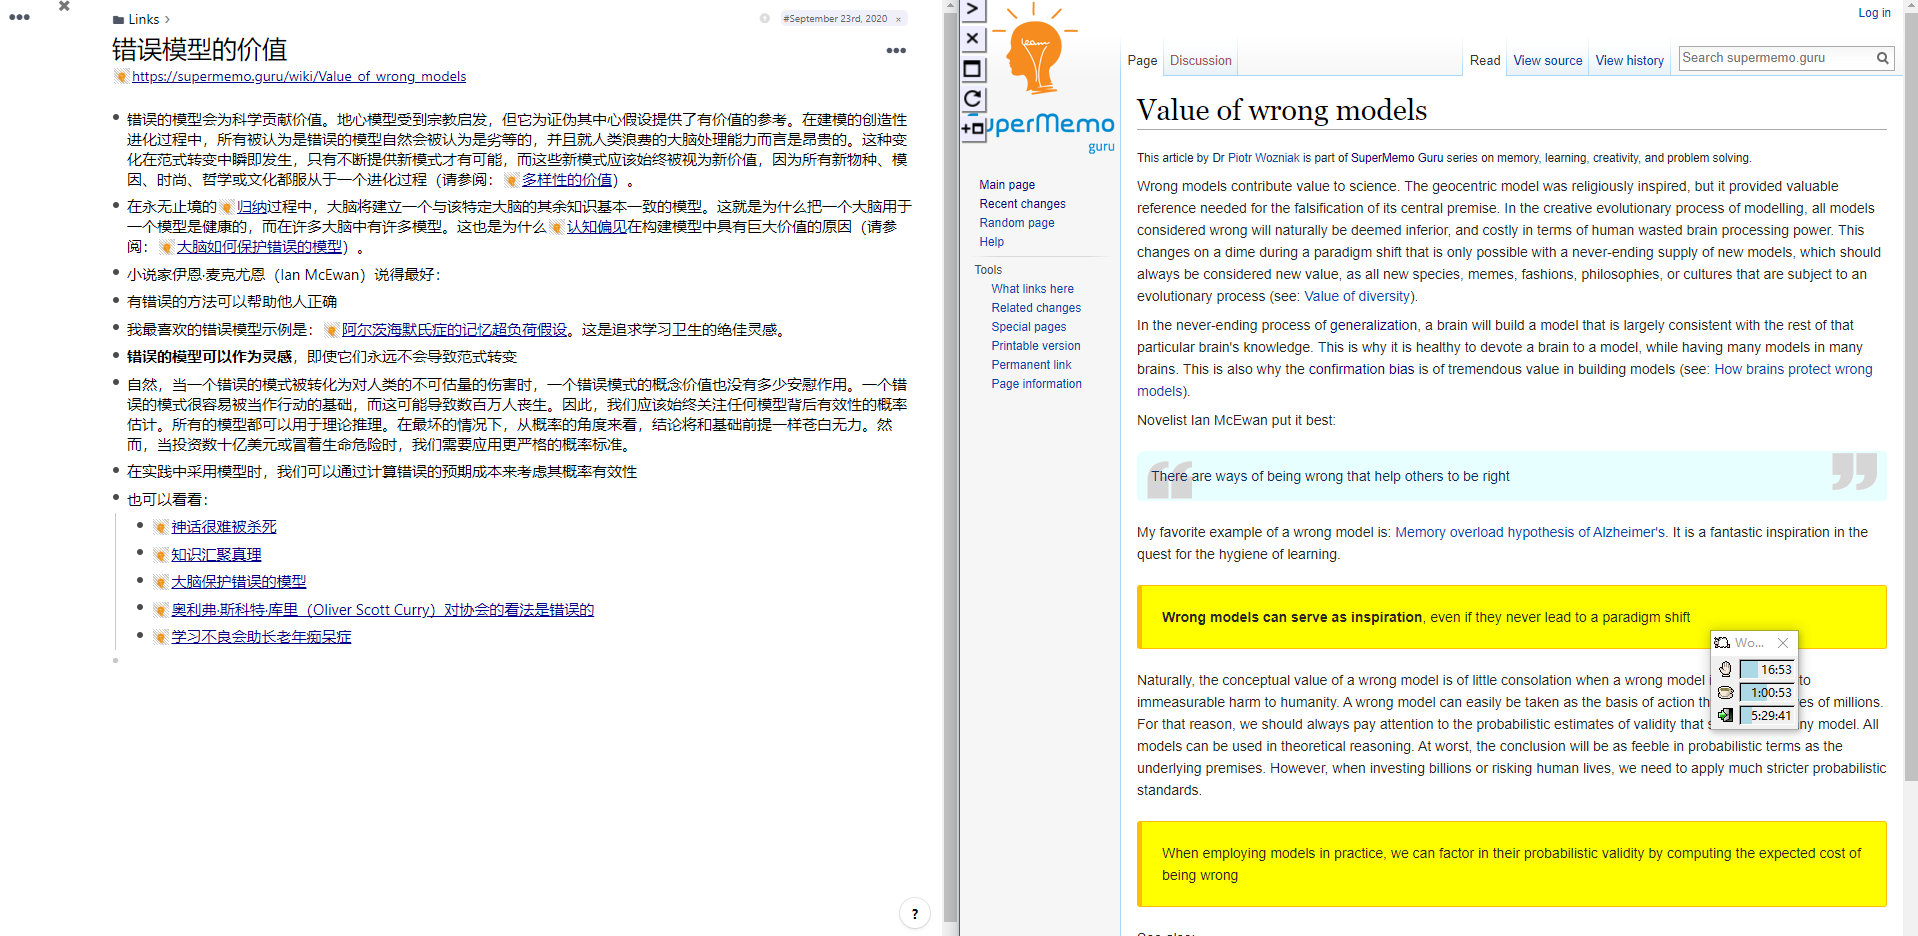Open the Permanent link tool
Viewport: 1918px width, 936px height.
click(1031, 365)
